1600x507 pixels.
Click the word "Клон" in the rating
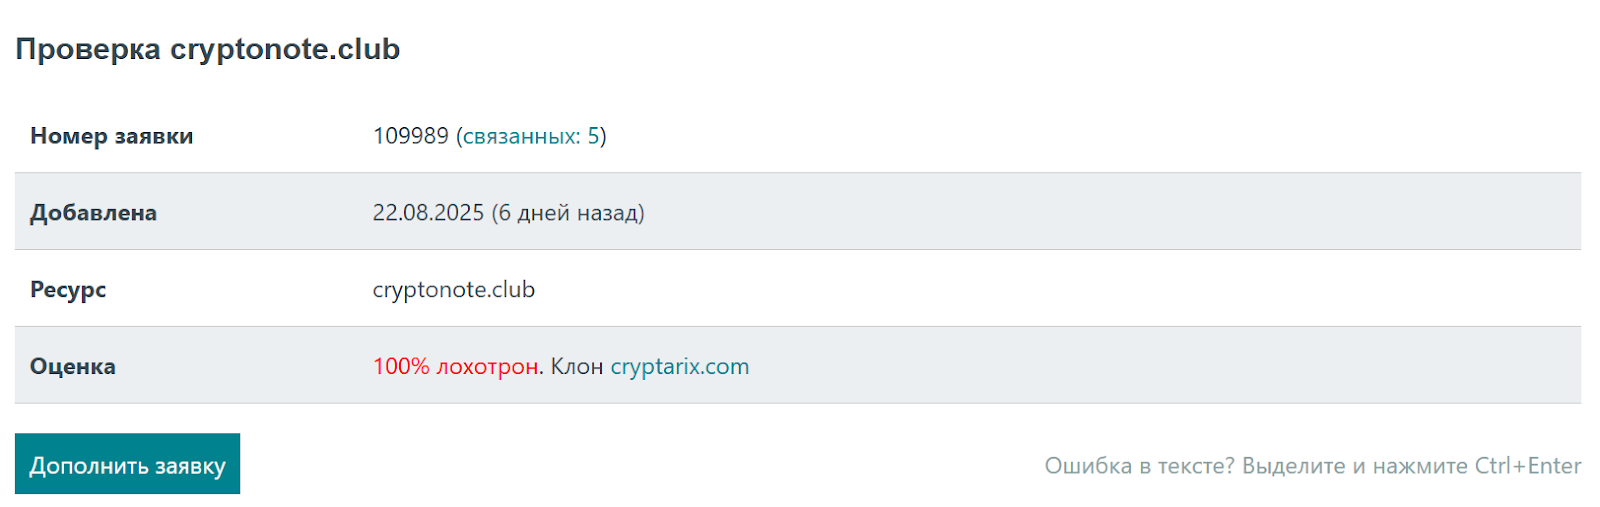click(577, 367)
